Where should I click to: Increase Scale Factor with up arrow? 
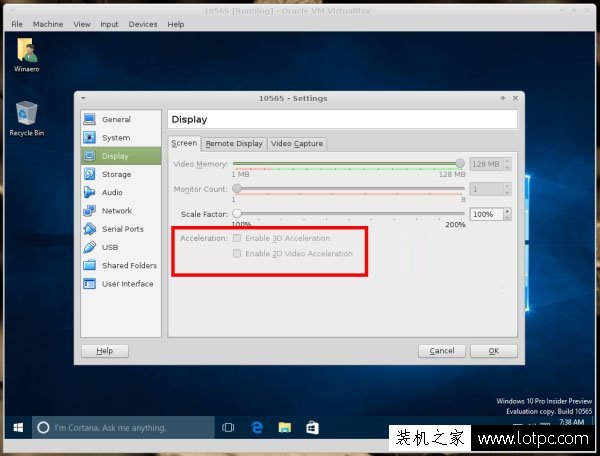point(507,211)
